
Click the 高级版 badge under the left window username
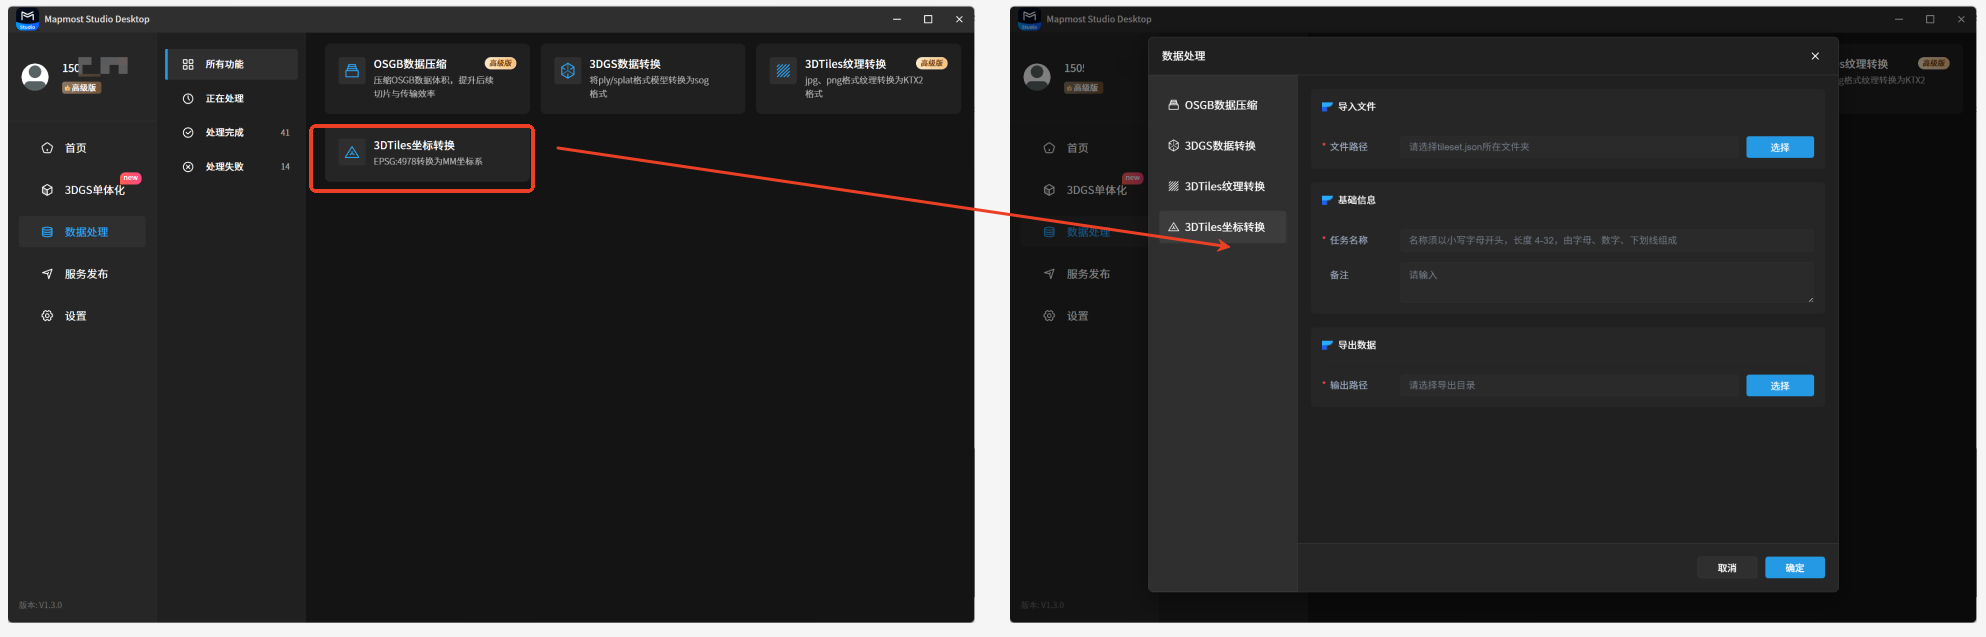tap(81, 88)
